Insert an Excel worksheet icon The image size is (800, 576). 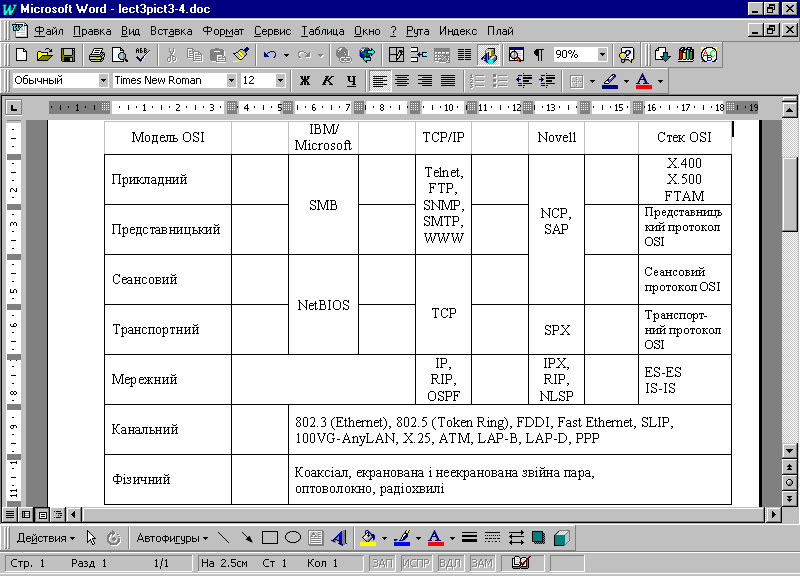(x=442, y=55)
